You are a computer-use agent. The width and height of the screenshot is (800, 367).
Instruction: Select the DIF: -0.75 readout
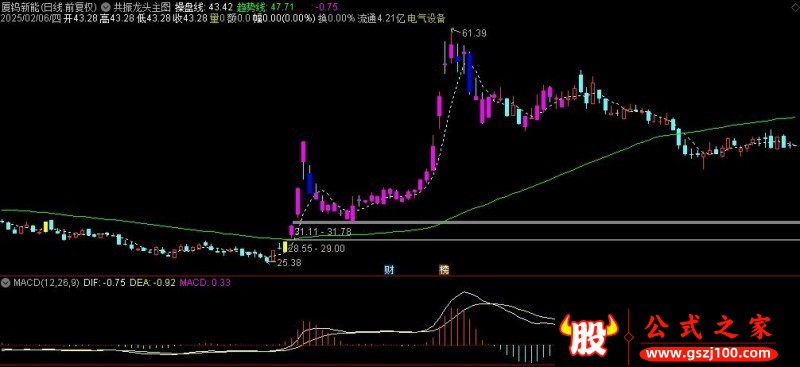104,282
